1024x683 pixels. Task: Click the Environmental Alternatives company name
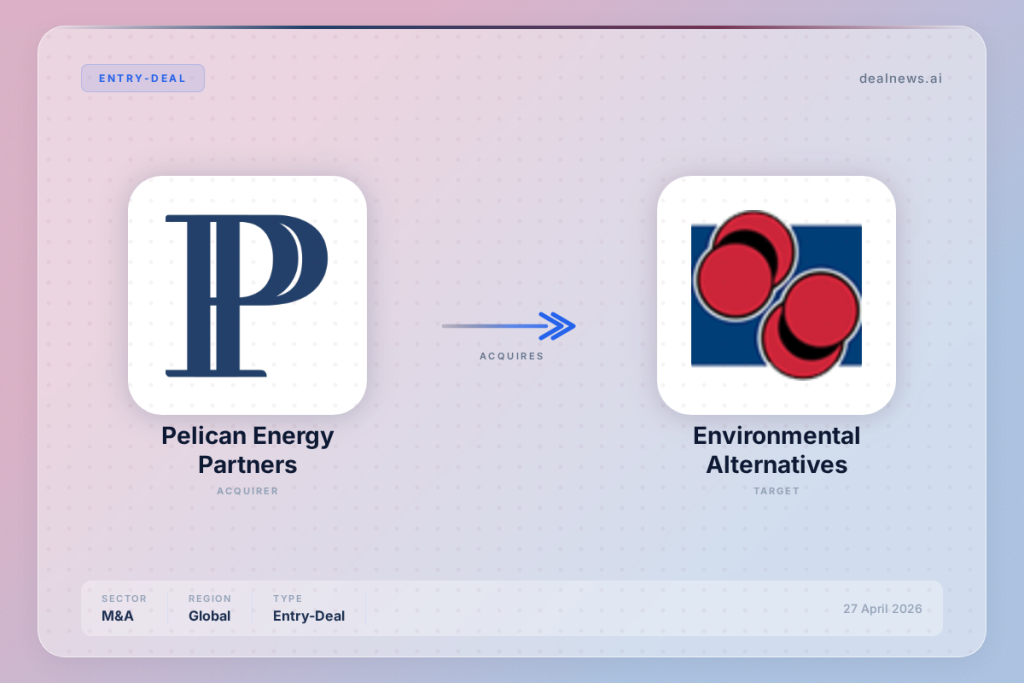tap(776, 450)
